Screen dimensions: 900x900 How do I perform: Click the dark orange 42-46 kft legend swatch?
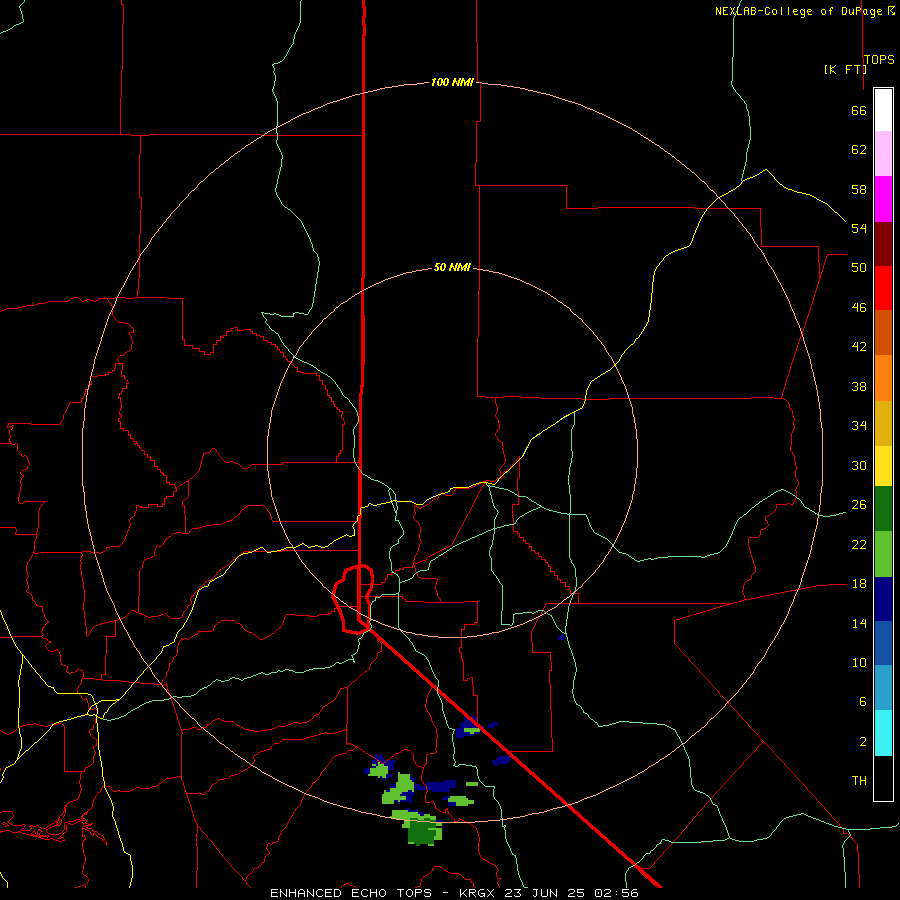click(883, 332)
